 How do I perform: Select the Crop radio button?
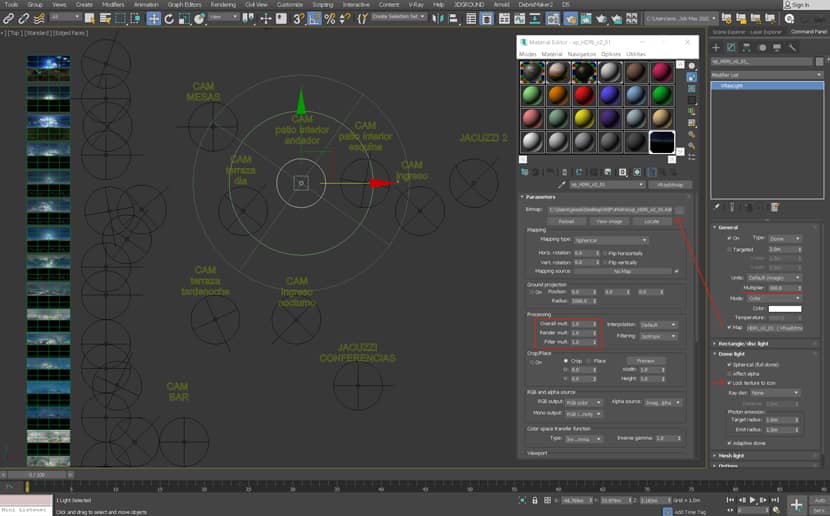[565, 361]
